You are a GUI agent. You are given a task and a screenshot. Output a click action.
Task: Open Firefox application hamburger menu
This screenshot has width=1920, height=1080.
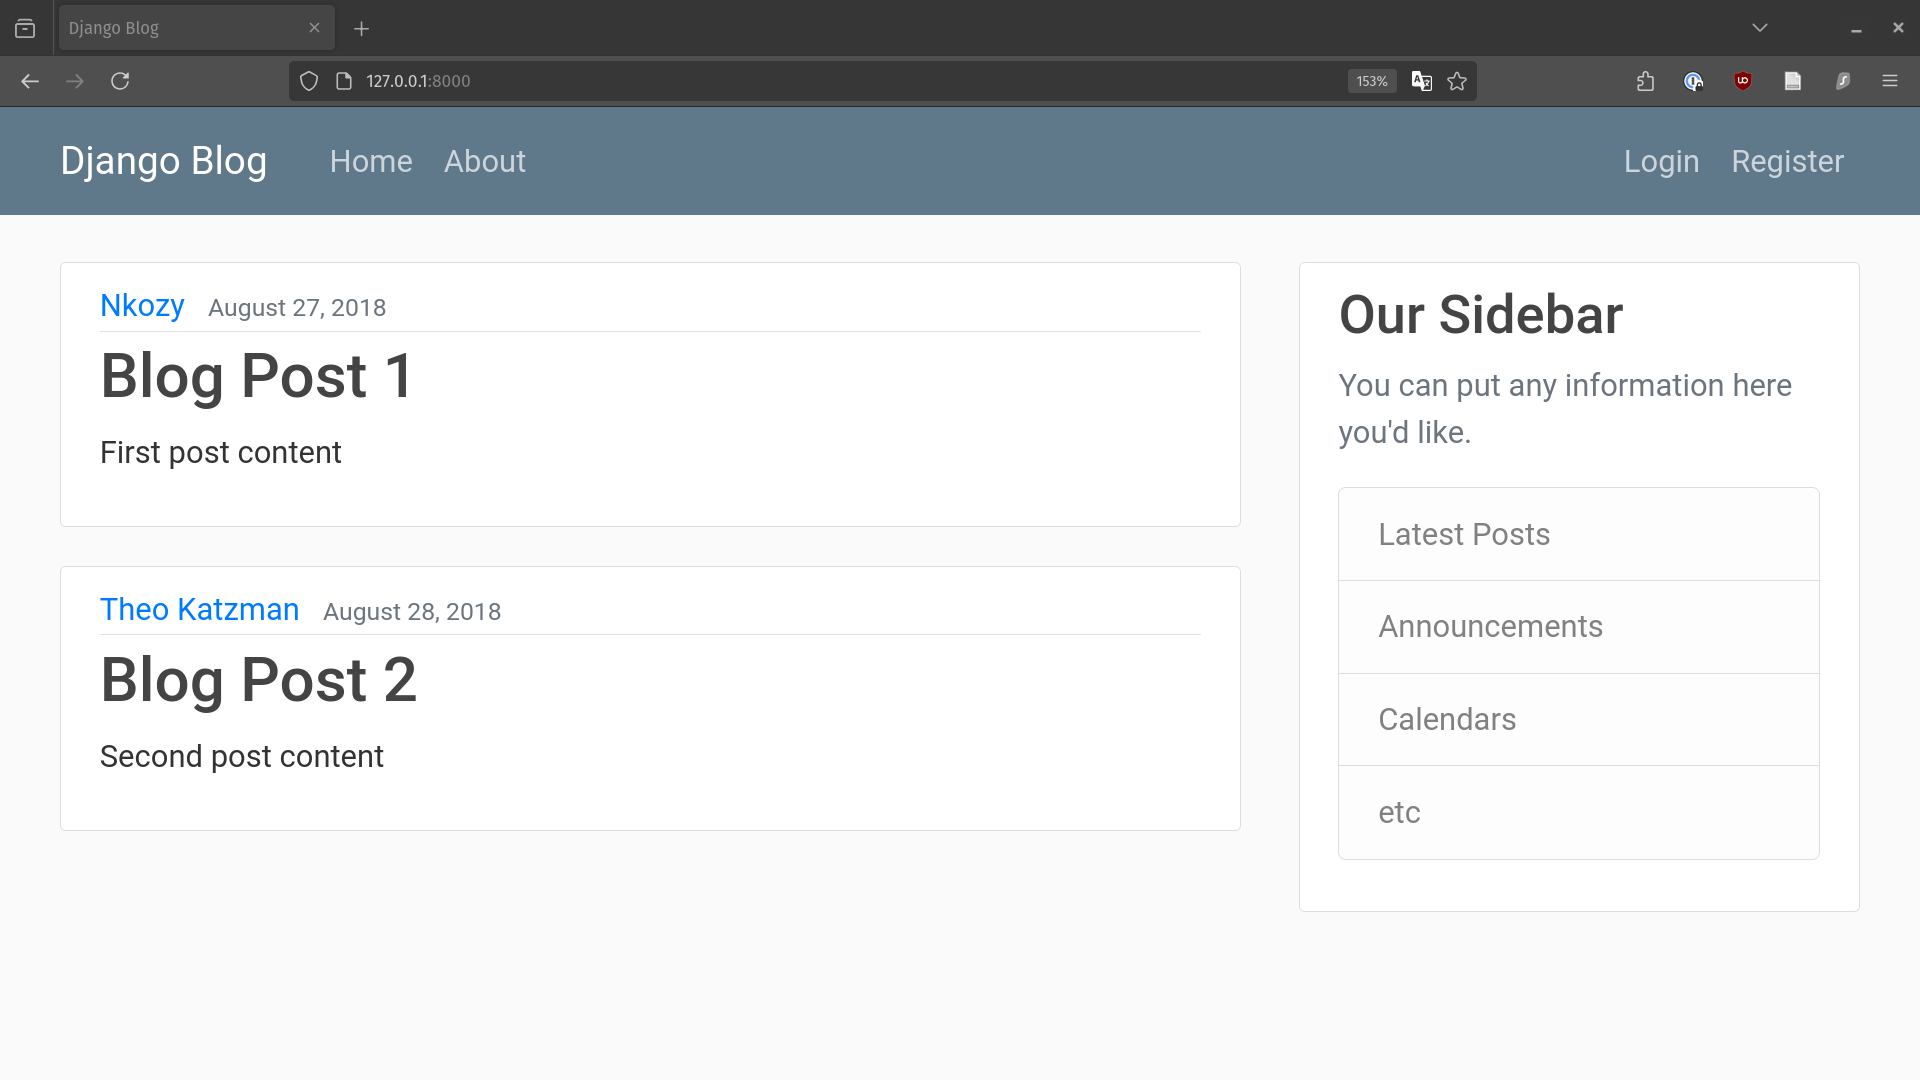pyautogui.click(x=1889, y=81)
